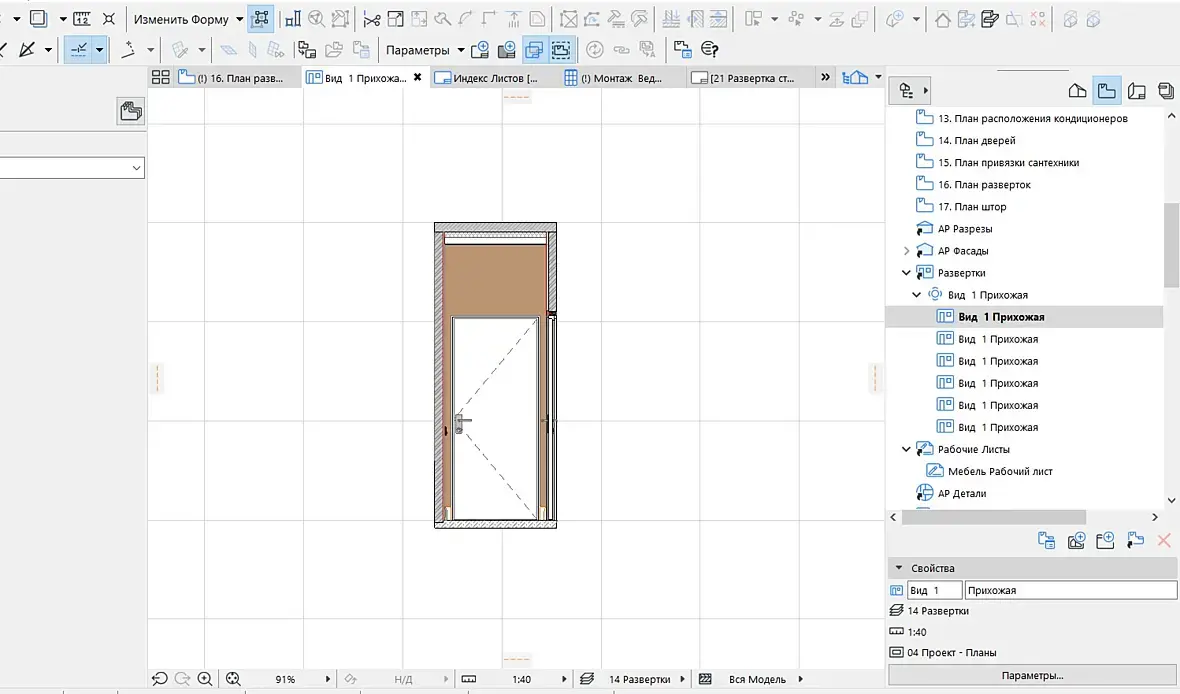This screenshot has width=1180, height=694.
Task: Open Layout Book in Navigator
Action: pyautogui.click(x=1137, y=91)
